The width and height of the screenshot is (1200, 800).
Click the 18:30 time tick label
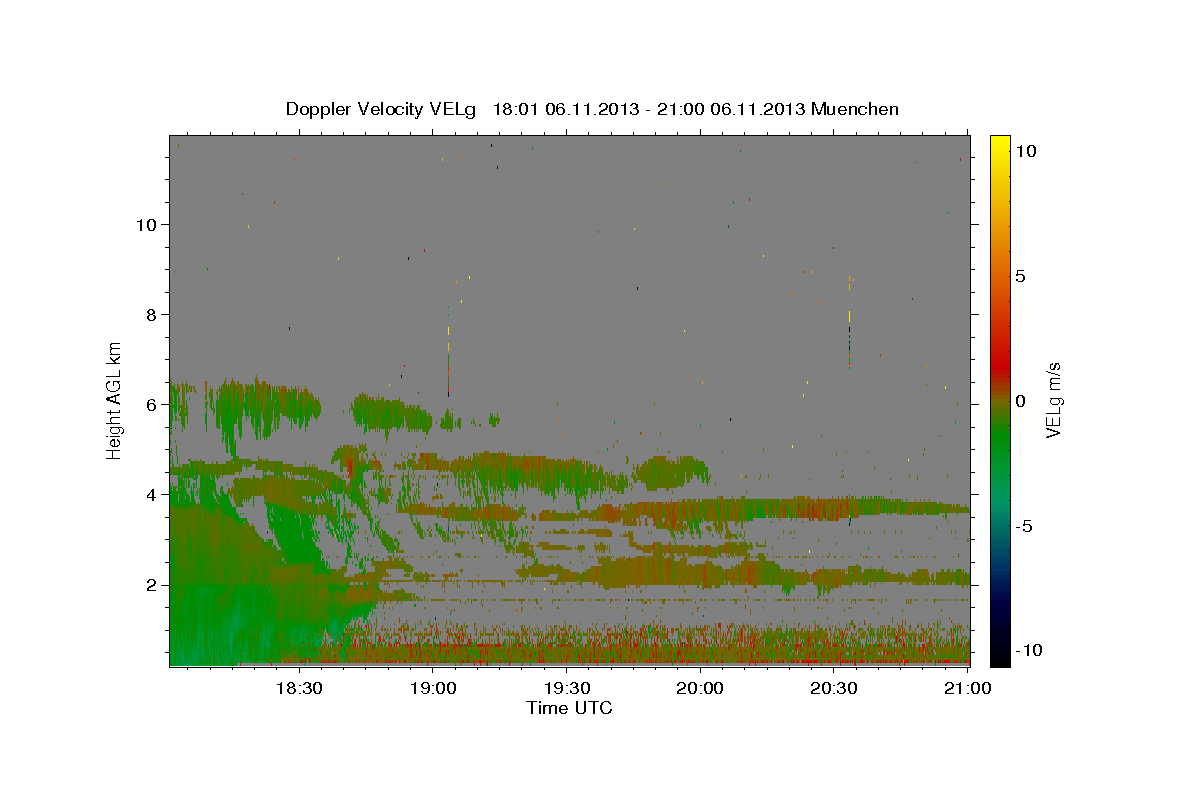click(x=299, y=688)
